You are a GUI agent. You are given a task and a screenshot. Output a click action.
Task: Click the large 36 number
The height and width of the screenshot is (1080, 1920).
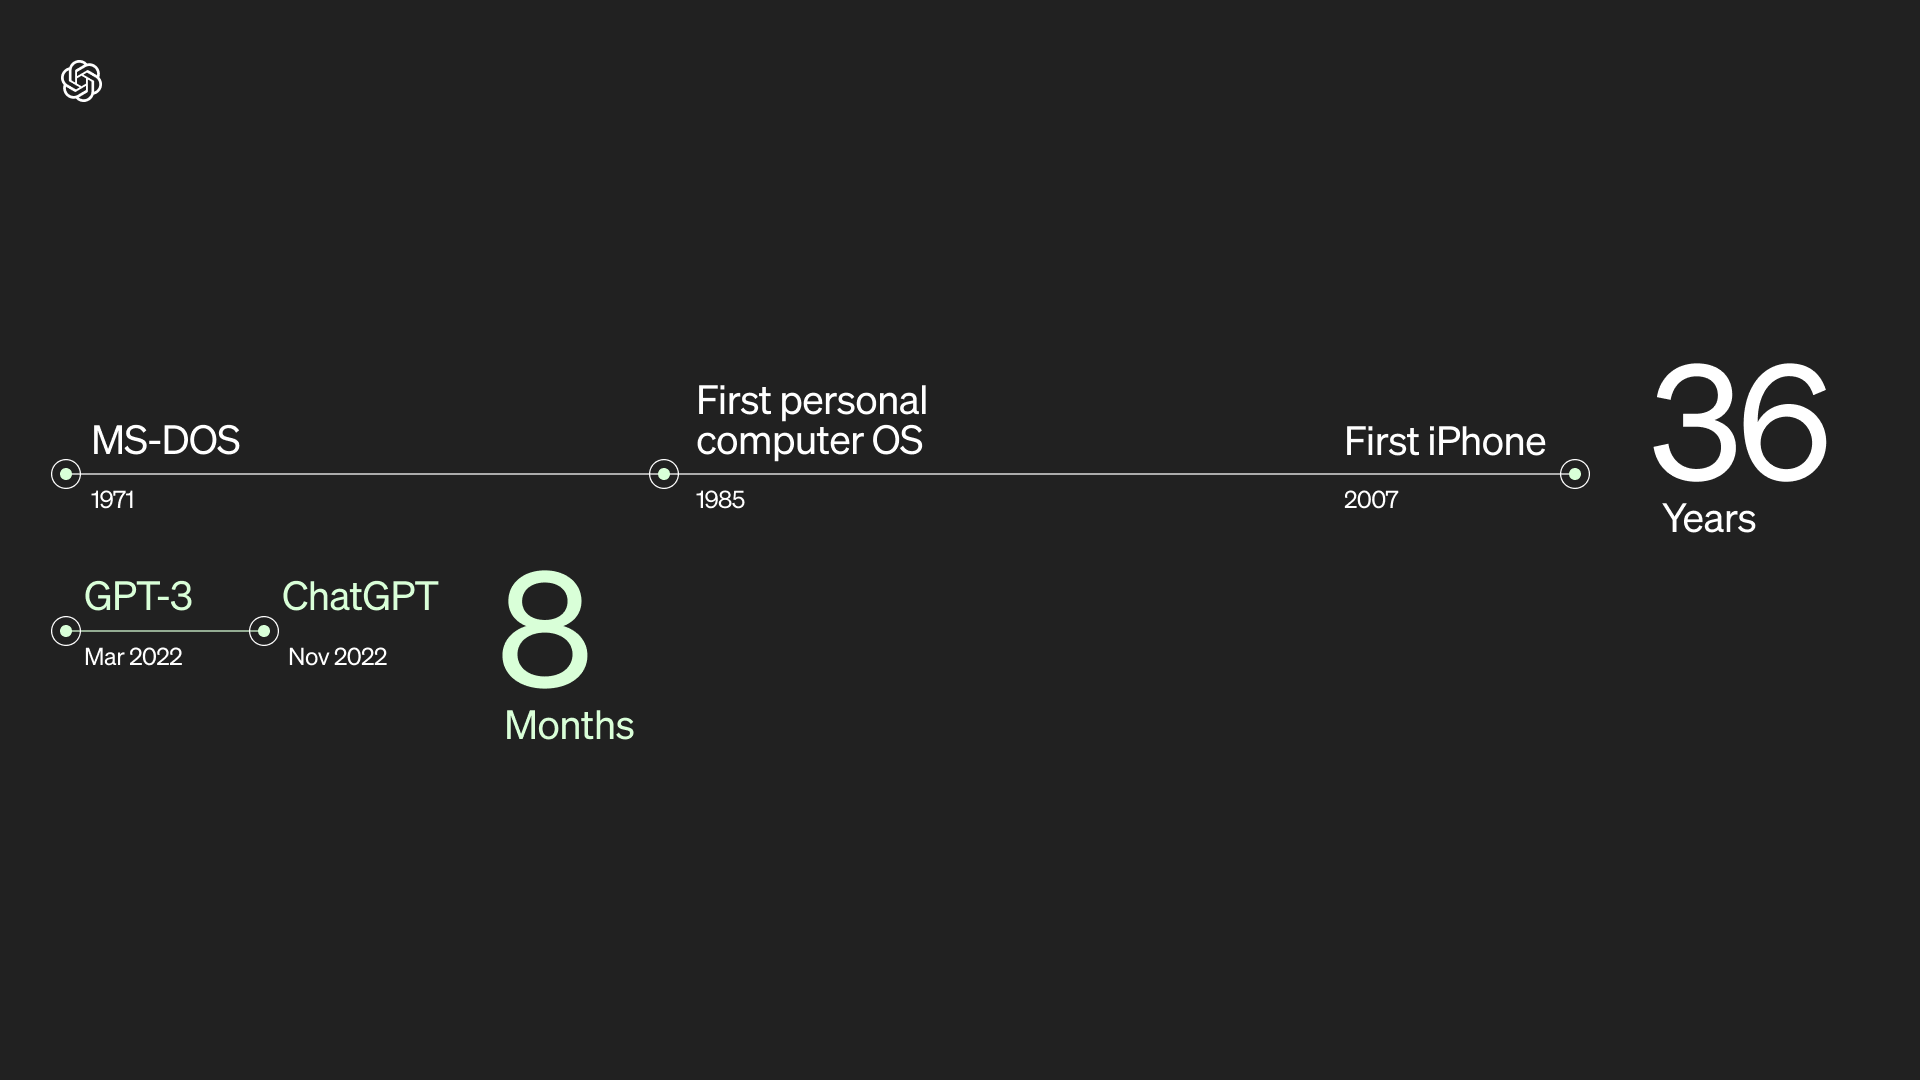pyautogui.click(x=1740, y=424)
